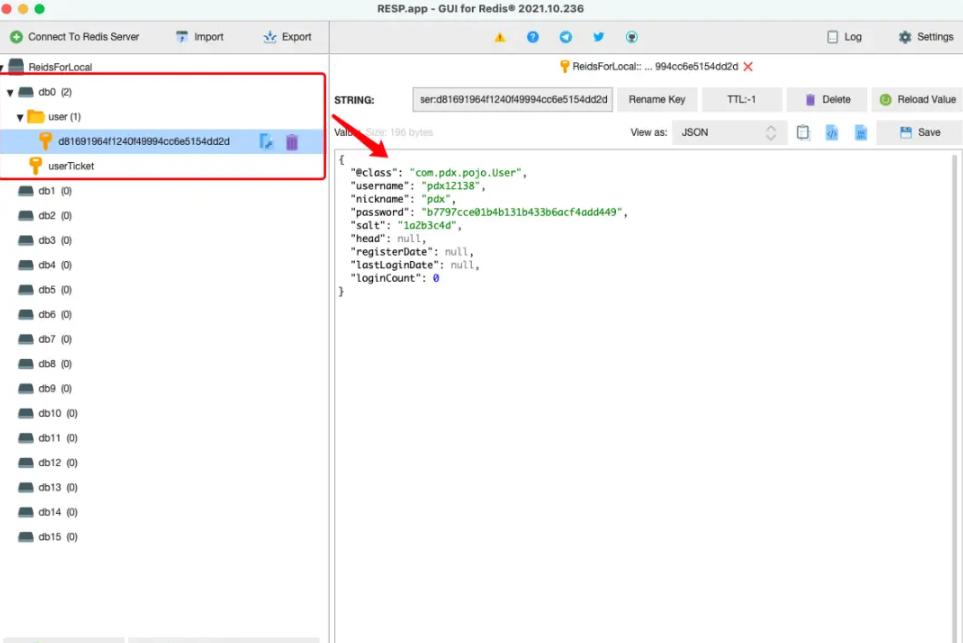Click the warning triangle icon
Image resolution: width=963 pixels, height=643 pixels.
500,37
